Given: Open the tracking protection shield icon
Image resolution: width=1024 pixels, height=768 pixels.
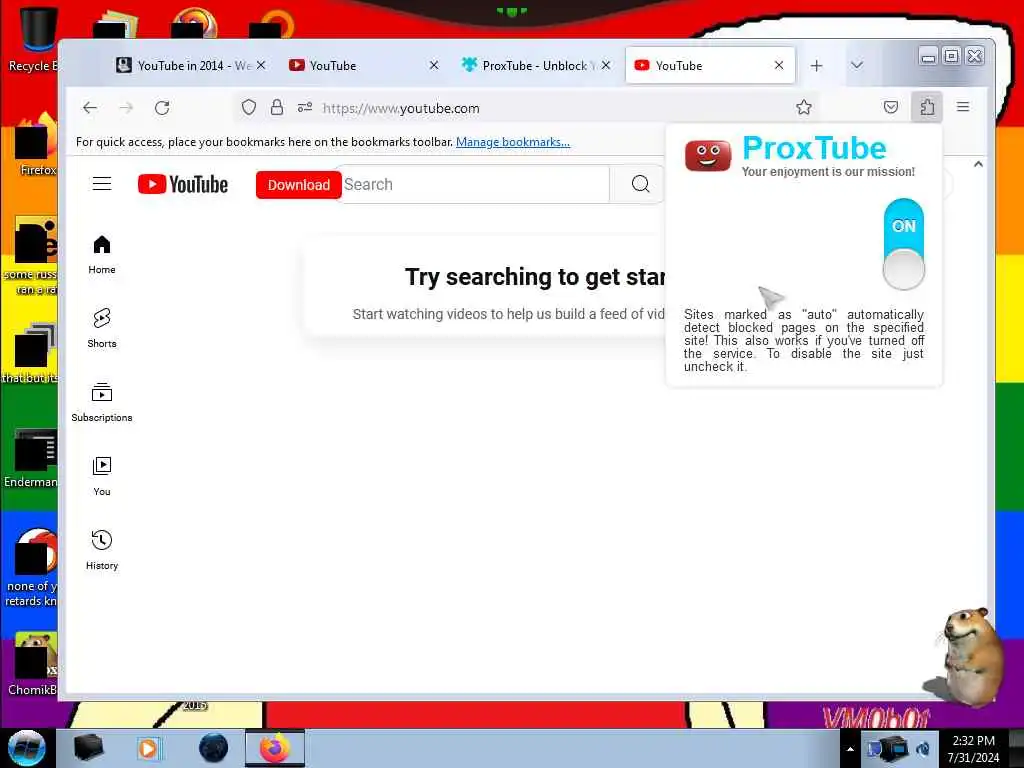Looking at the screenshot, I should click(249, 107).
